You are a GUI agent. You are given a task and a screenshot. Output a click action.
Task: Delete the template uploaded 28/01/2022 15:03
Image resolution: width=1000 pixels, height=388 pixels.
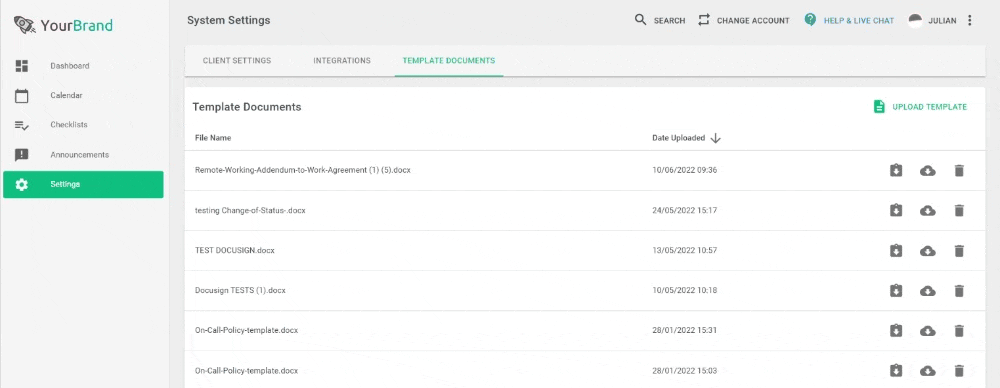[959, 371]
